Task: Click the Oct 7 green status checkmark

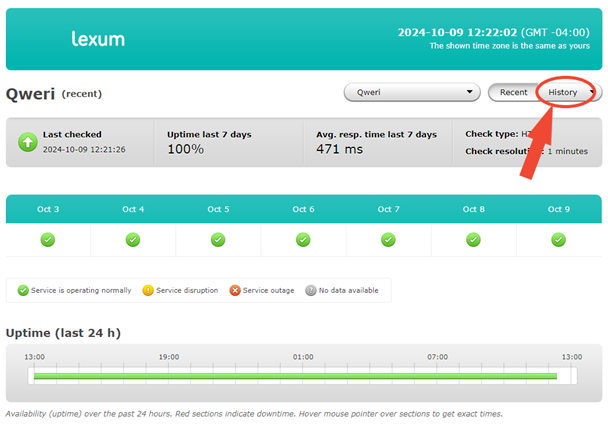Action: [x=388, y=240]
